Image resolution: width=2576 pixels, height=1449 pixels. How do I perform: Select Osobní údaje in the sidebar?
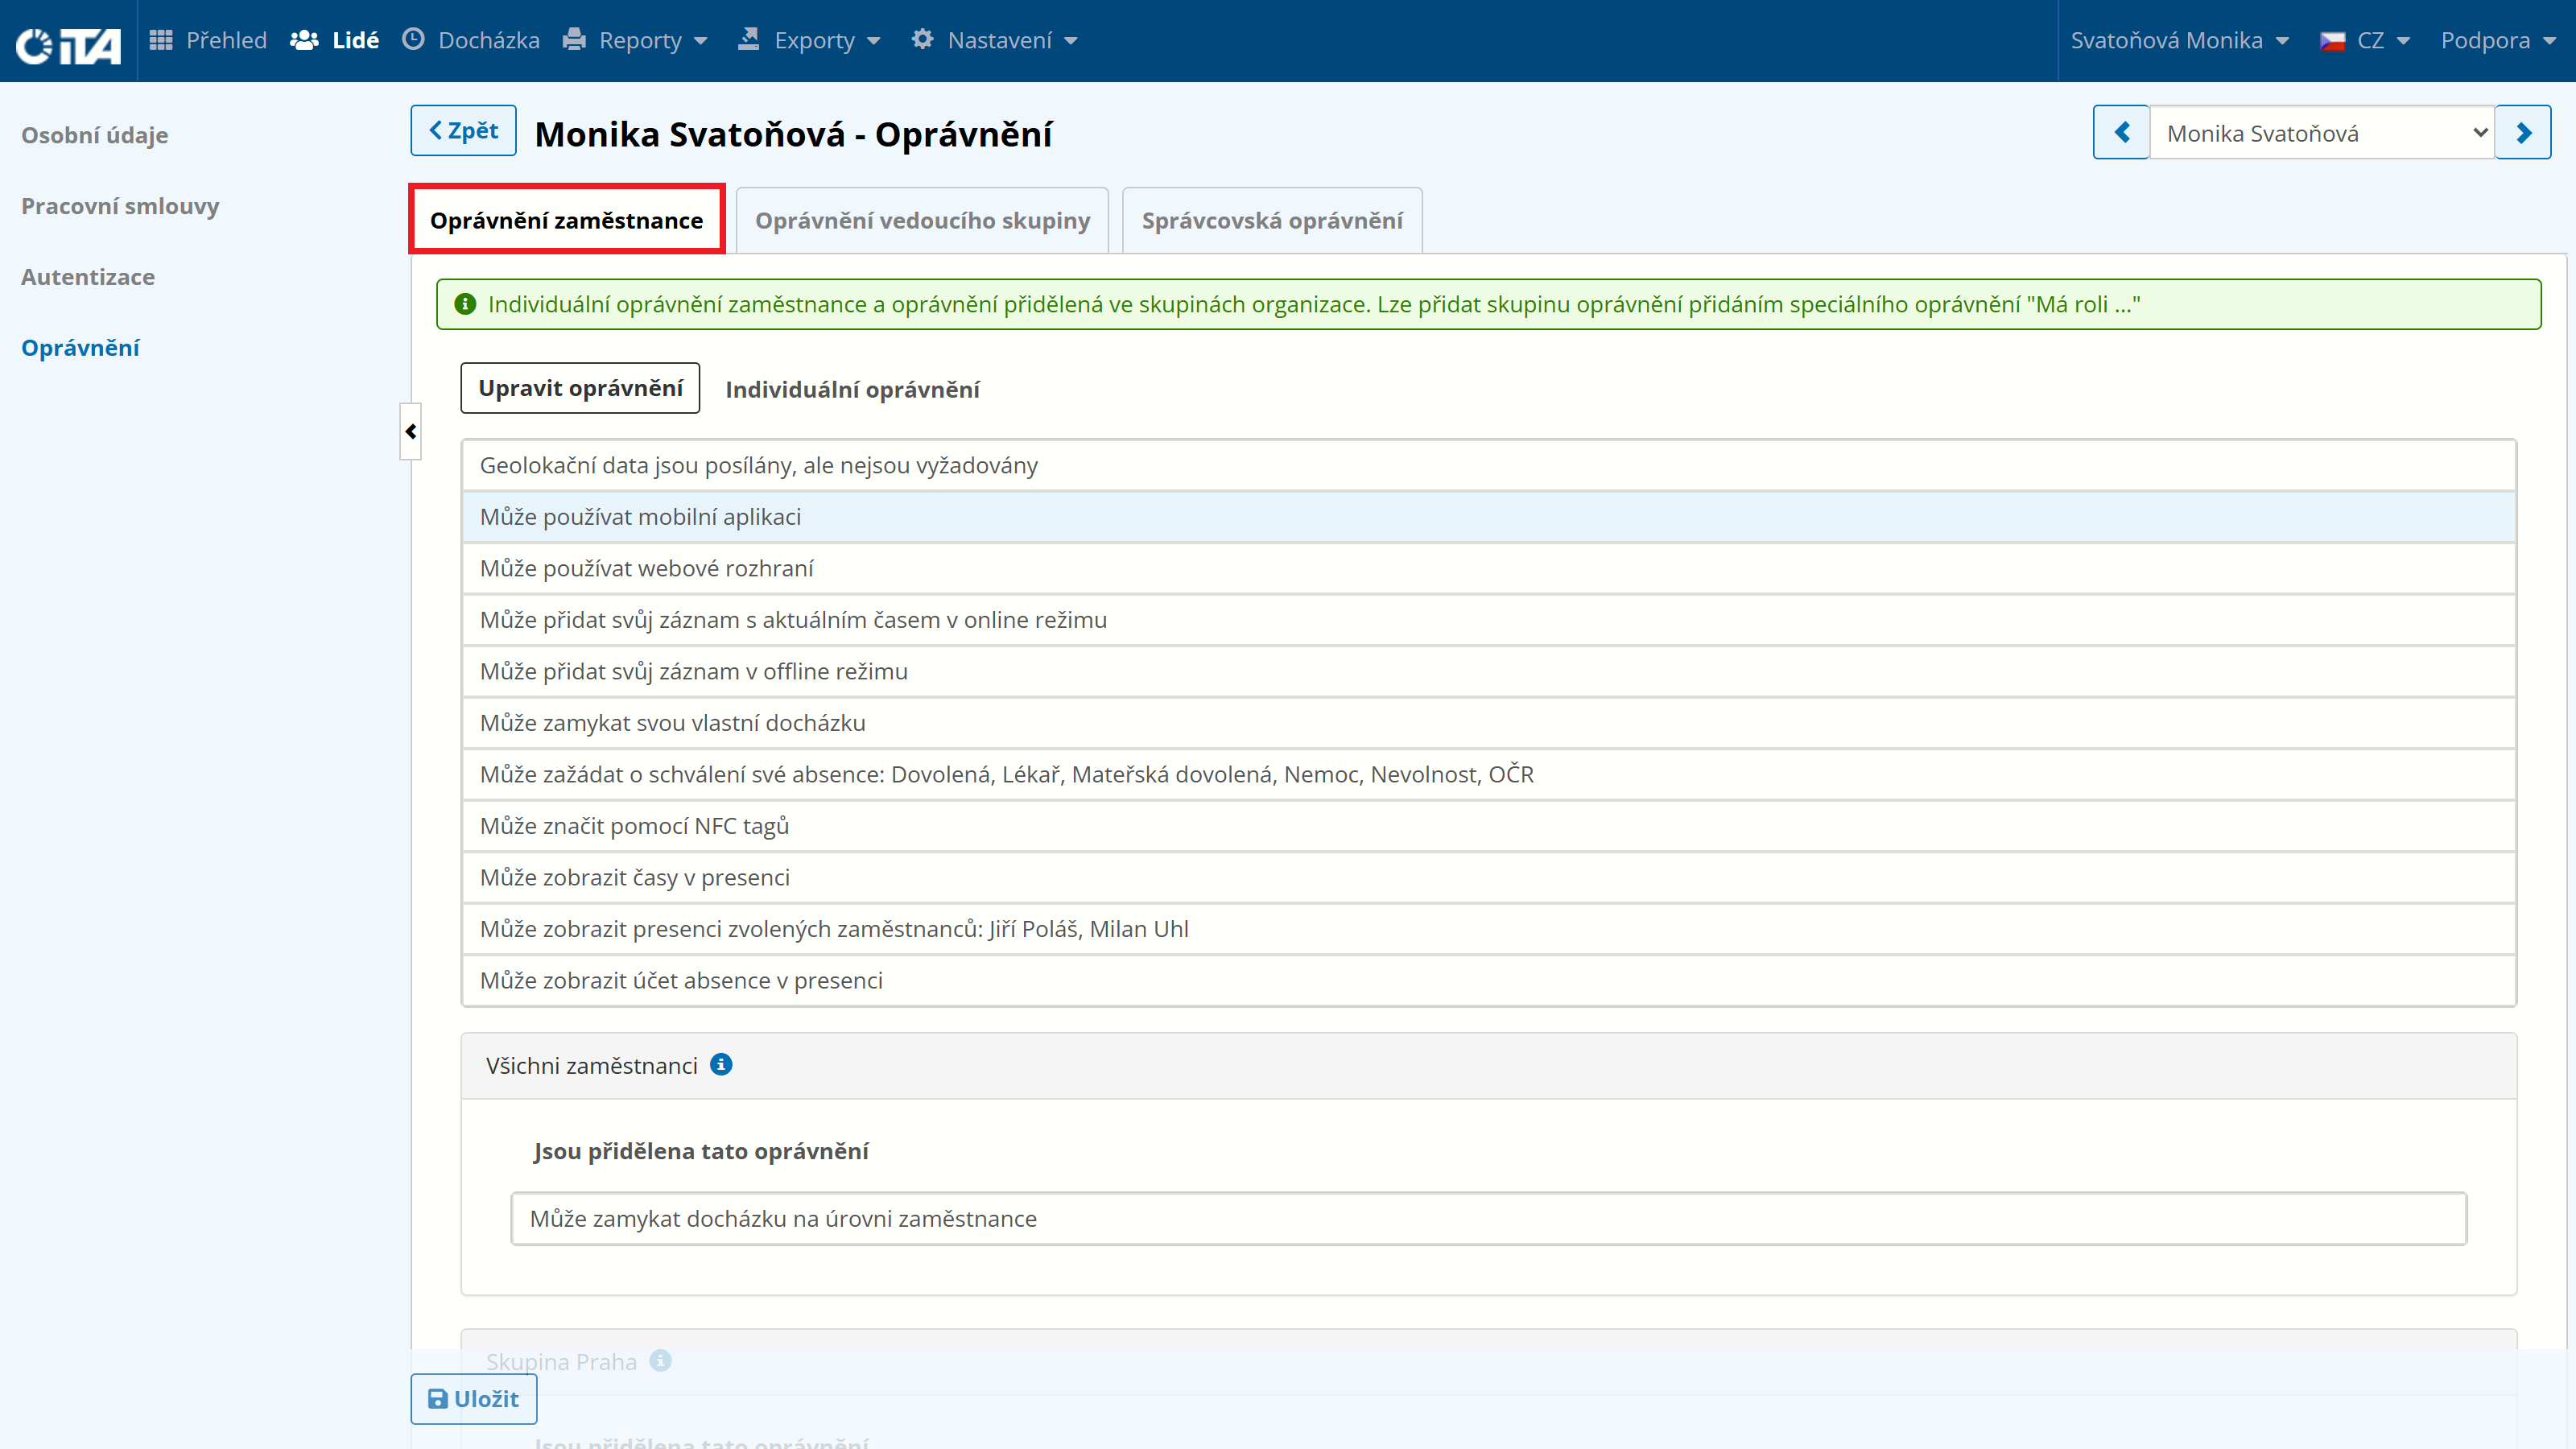pos(95,135)
